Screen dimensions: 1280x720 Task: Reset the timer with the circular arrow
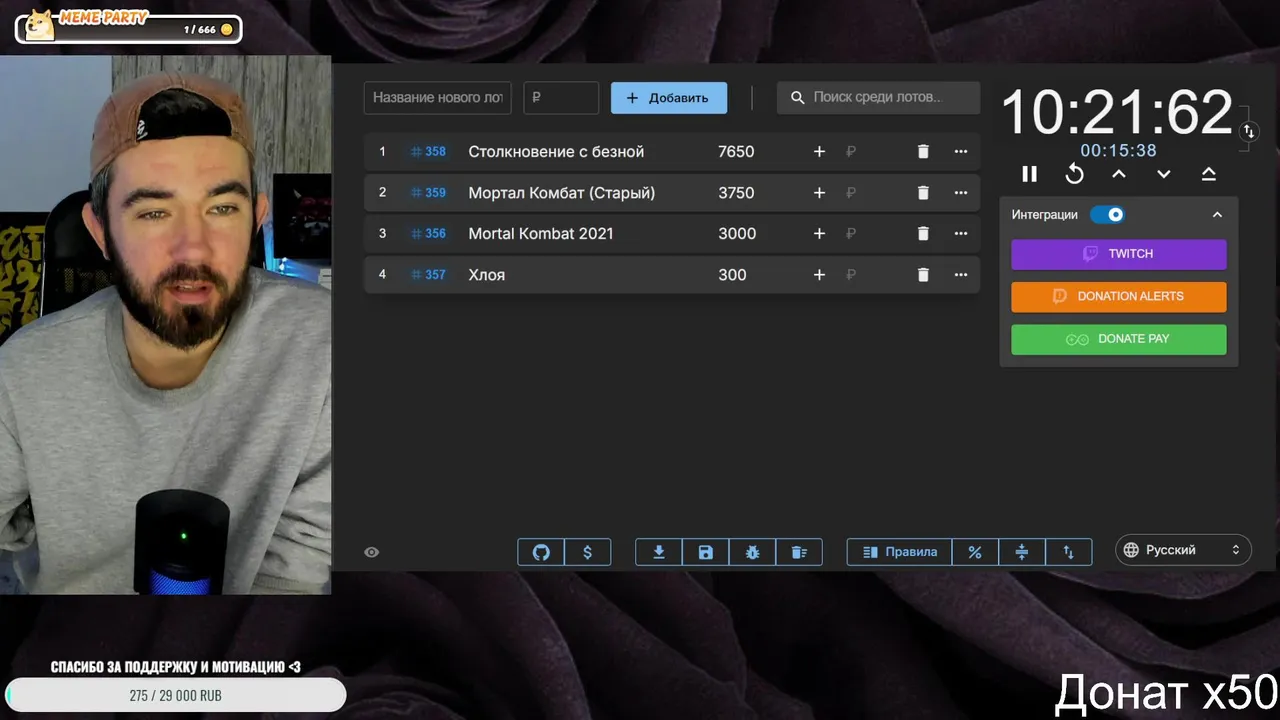[x=1074, y=174]
